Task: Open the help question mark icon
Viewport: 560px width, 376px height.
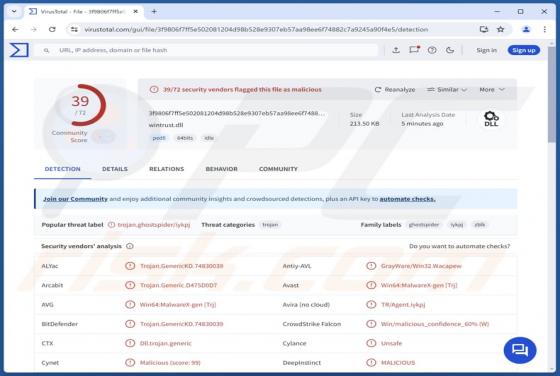Action: 432,50
